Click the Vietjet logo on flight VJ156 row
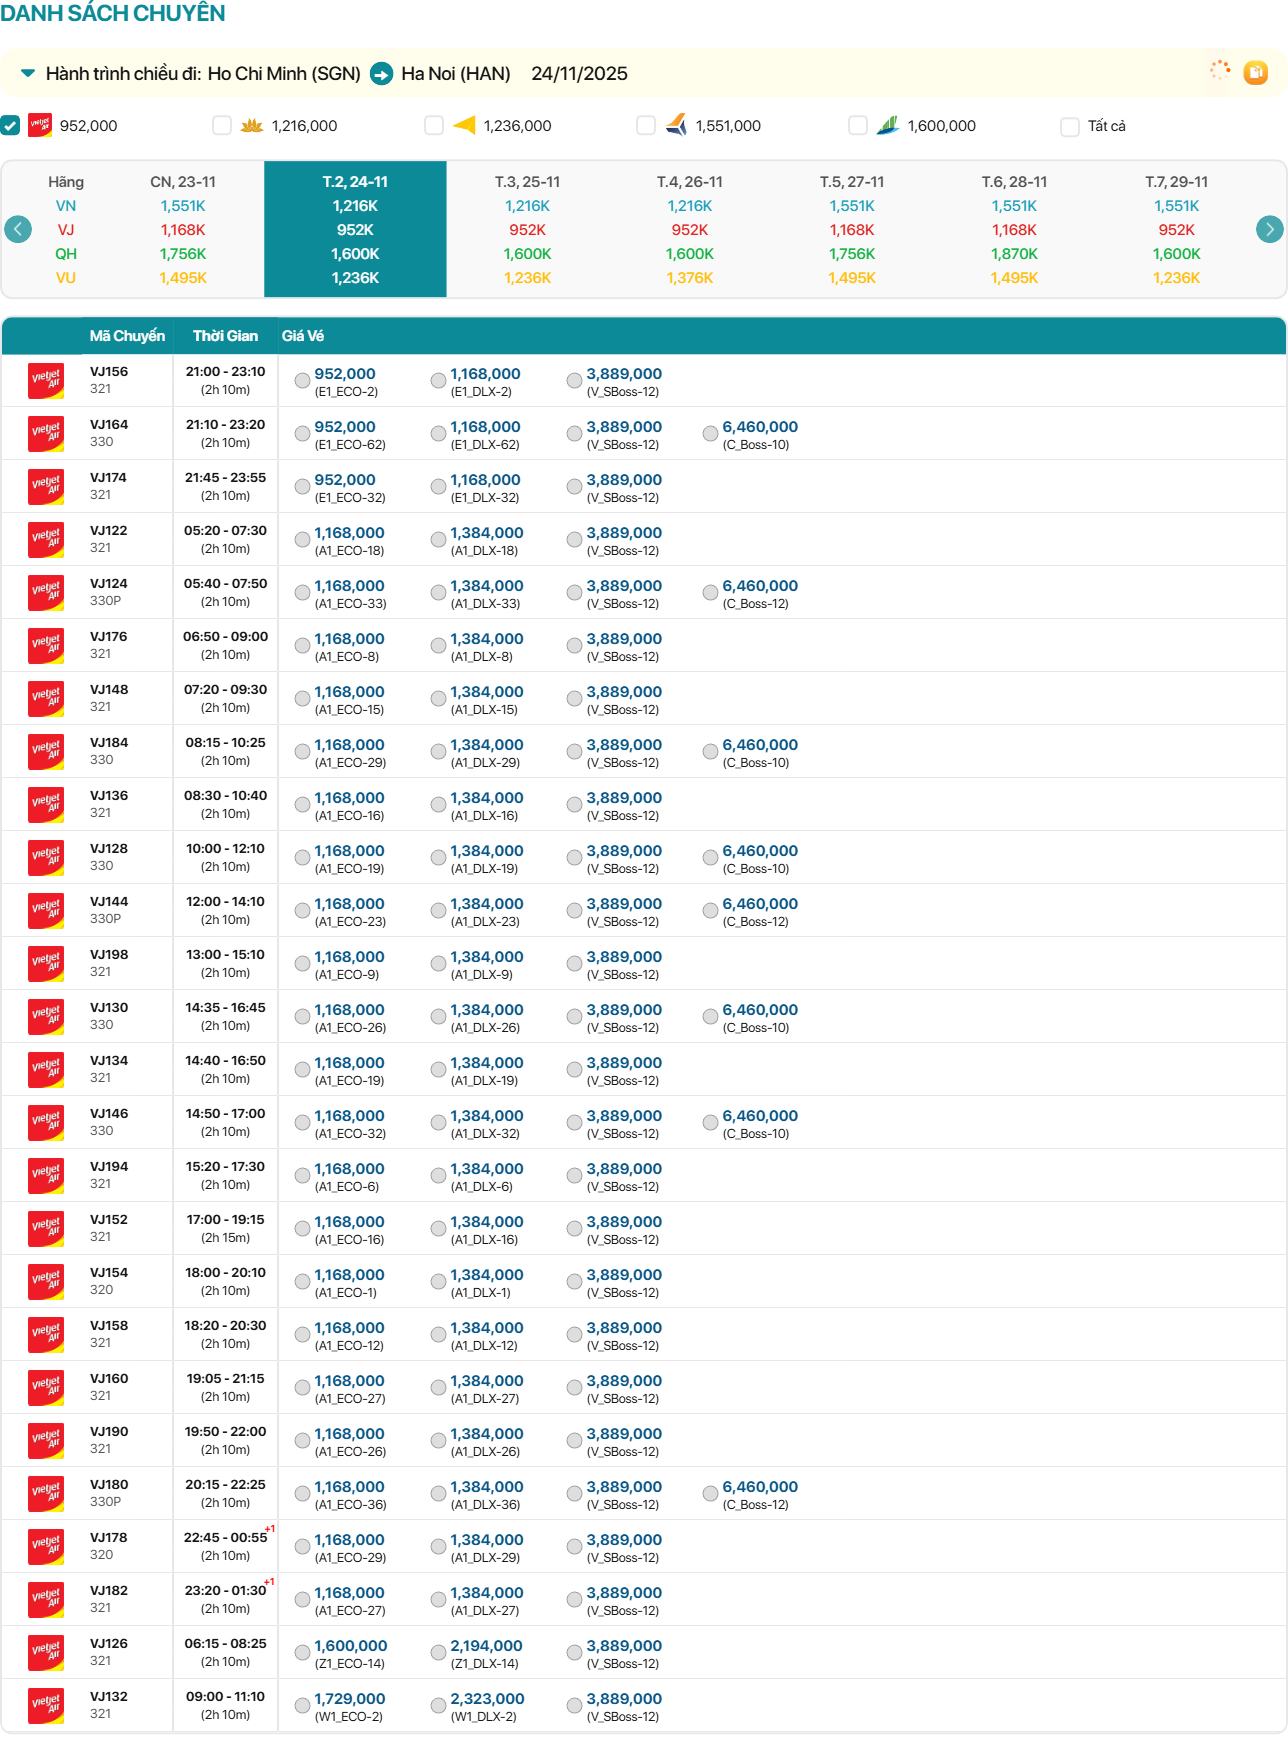Image resolution: width=1288 pixels, height=1751 pixels. pos(46,380)
